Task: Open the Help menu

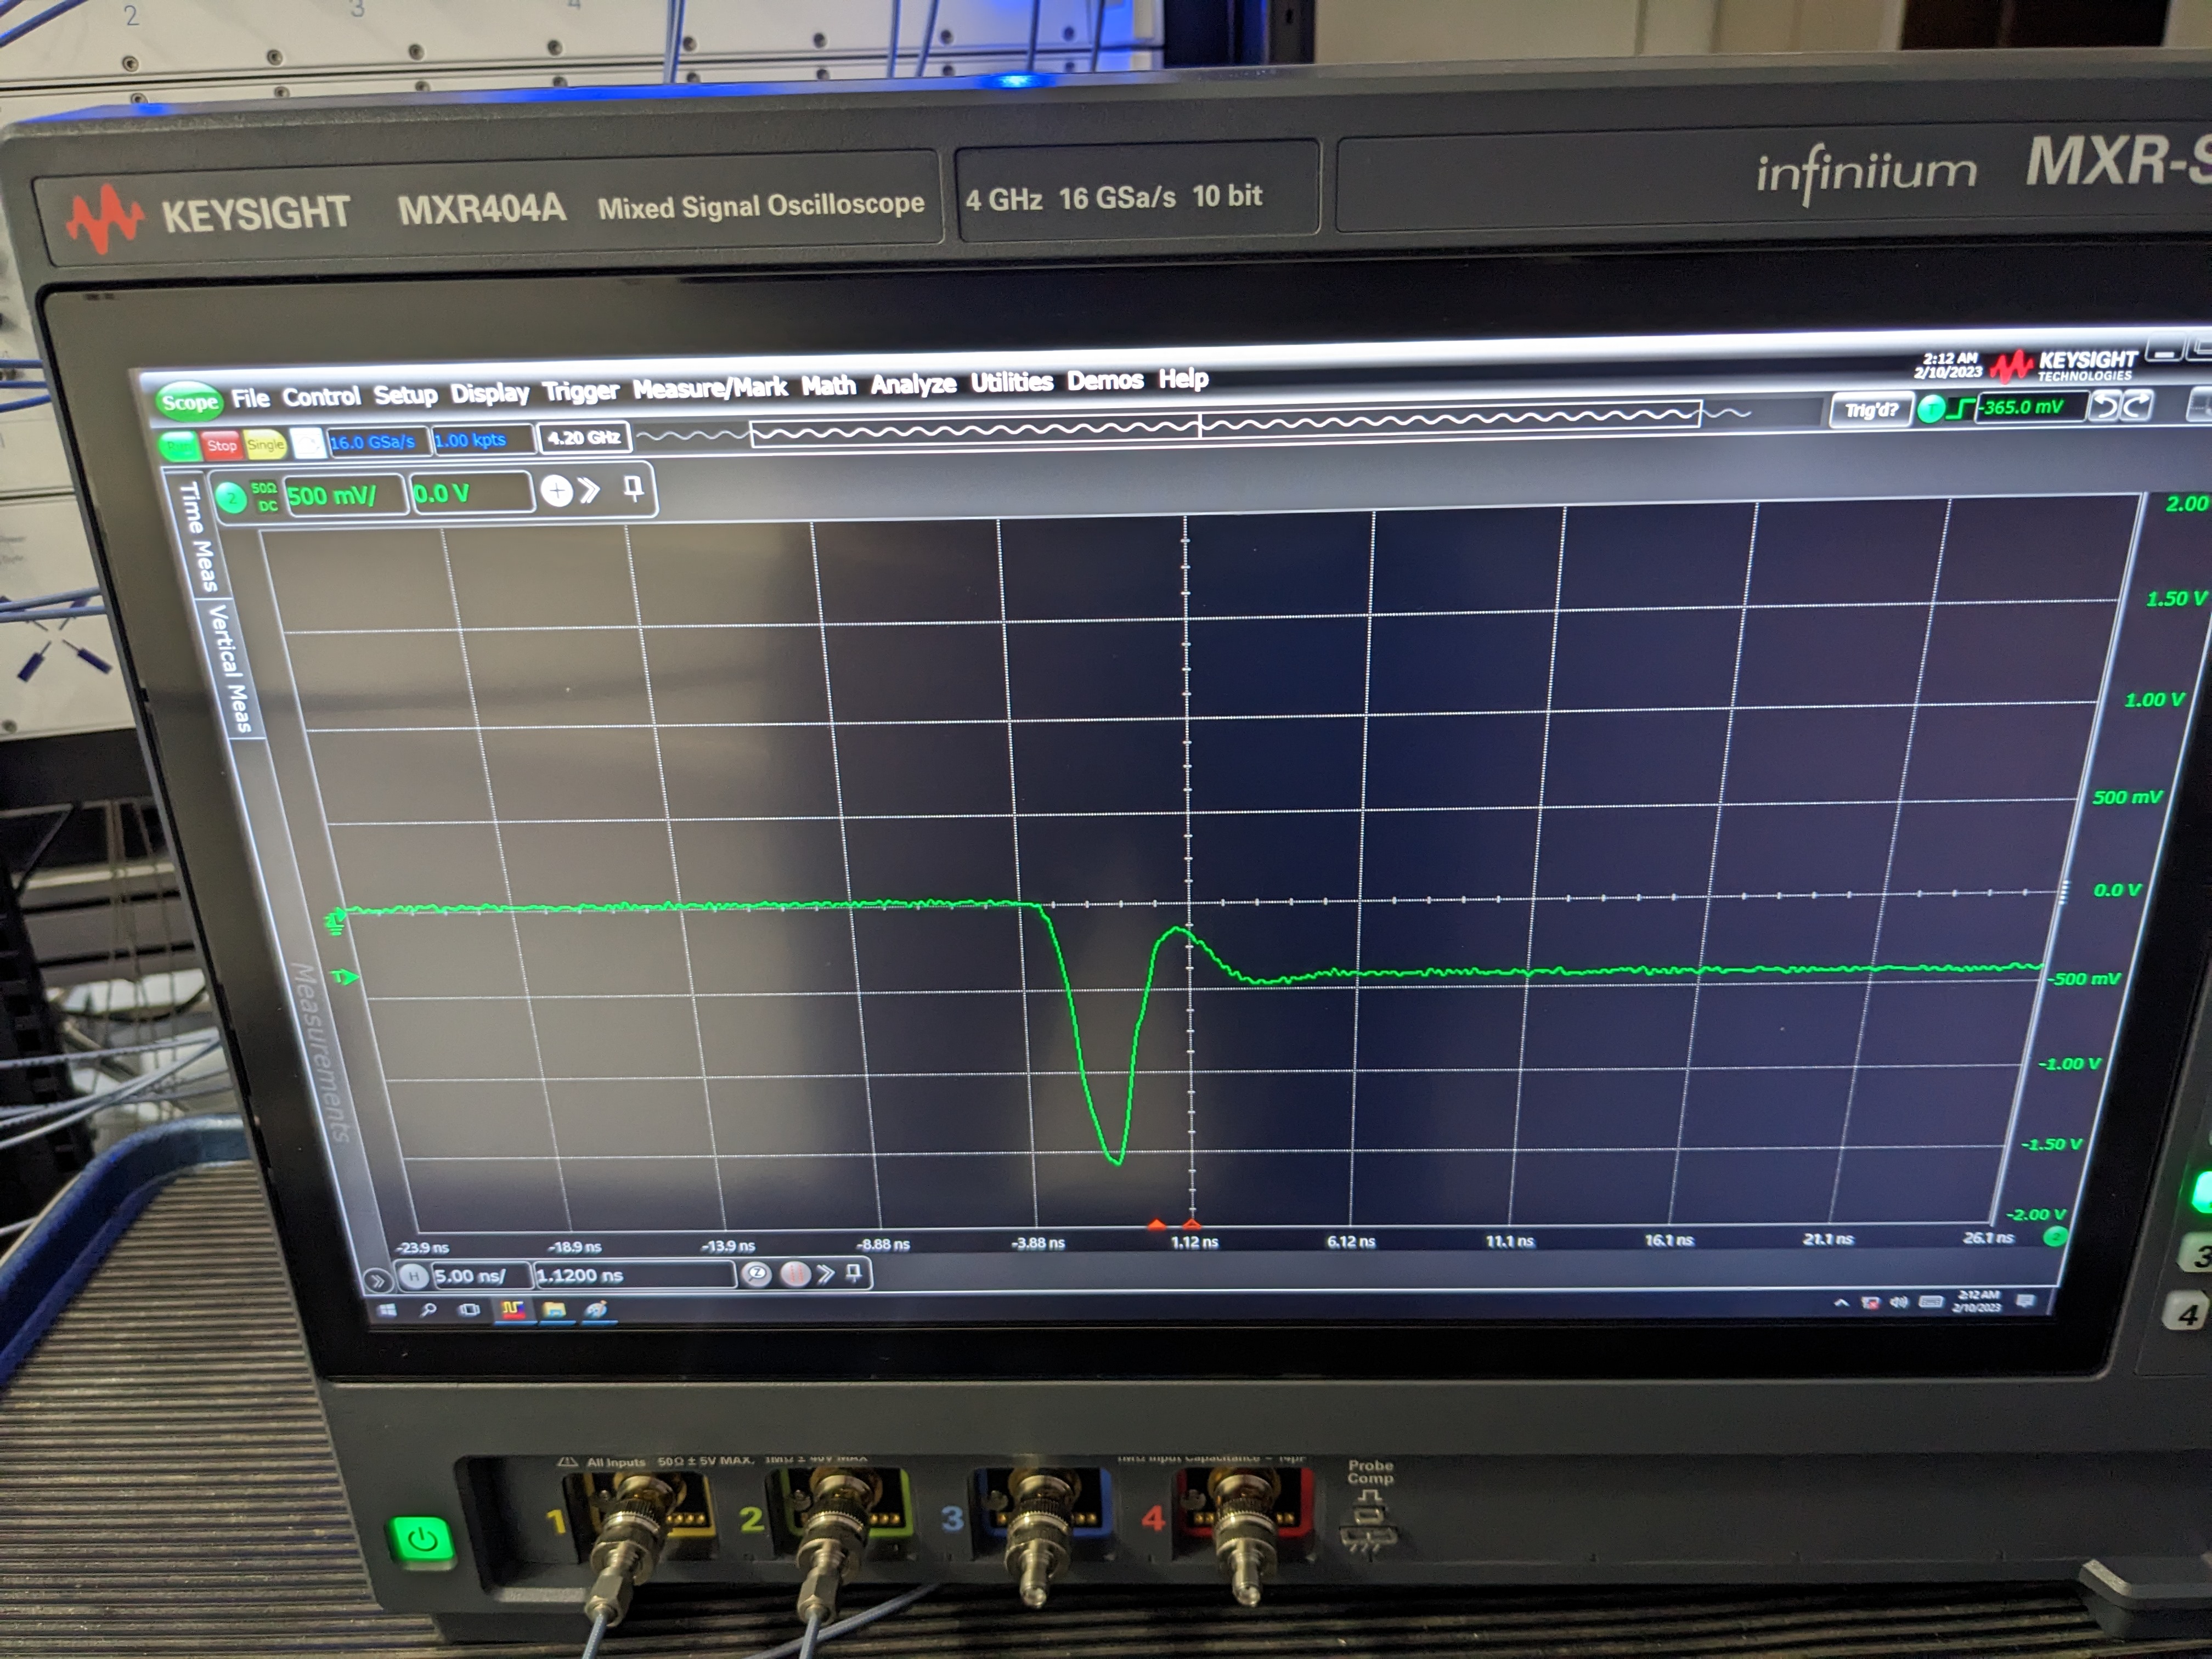Action: (x=1183, y=378)
